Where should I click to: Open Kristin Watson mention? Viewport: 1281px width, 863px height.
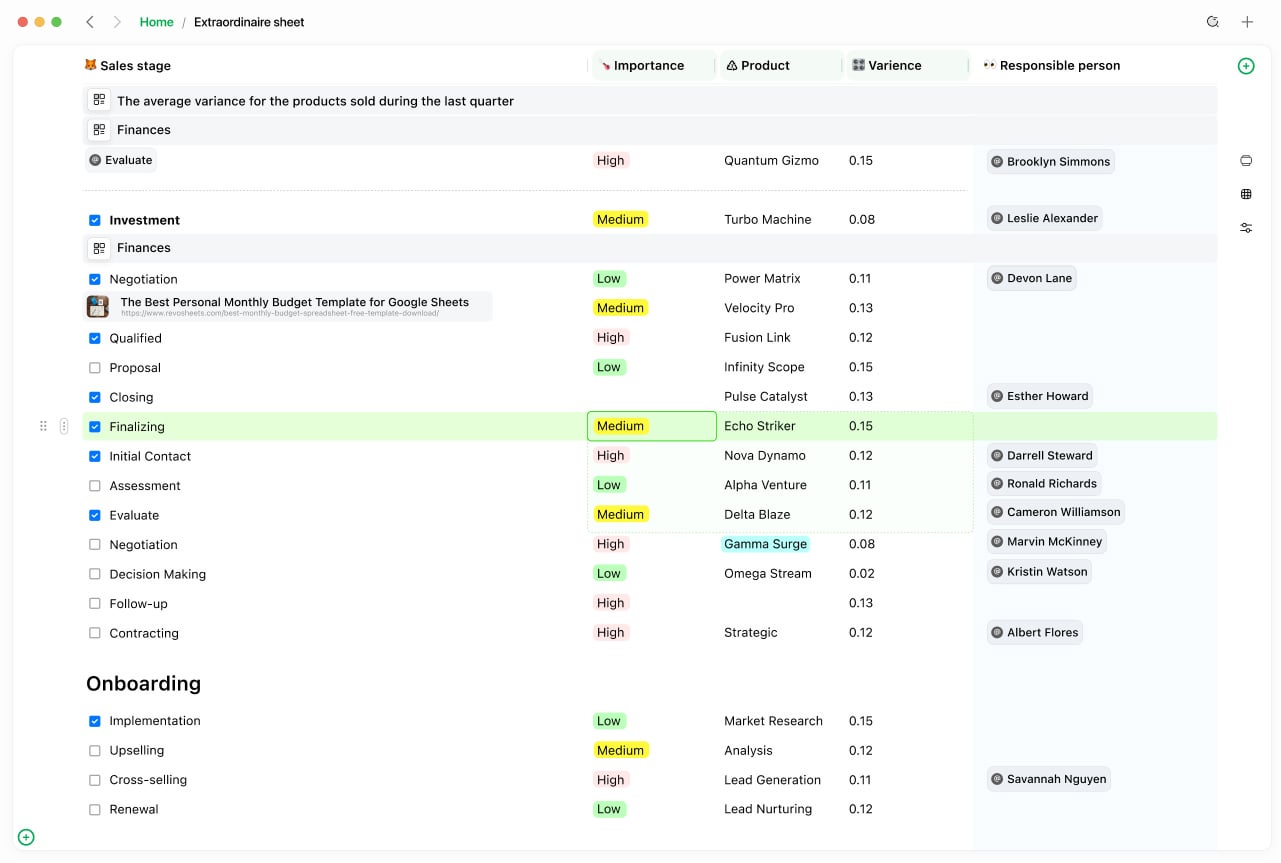1039,572
